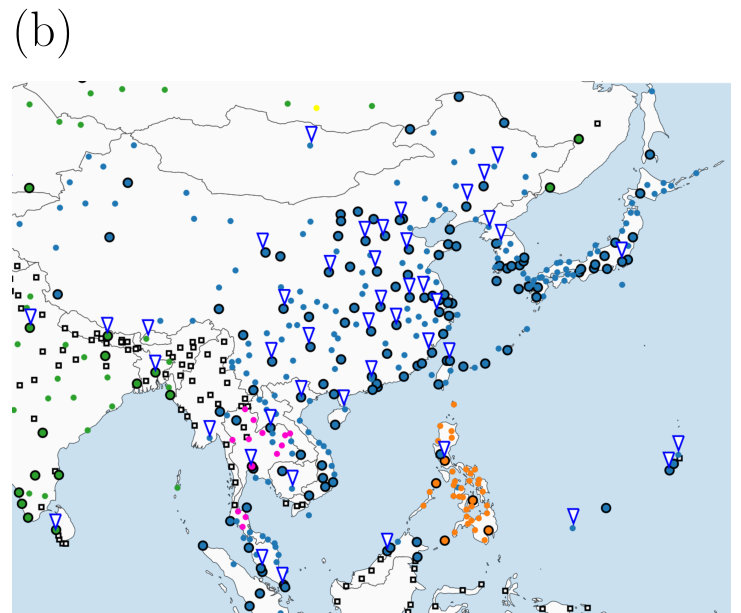Select the triangle marker near Kuala Lumpur
The image size is (741, 613).
coord(262,557)
